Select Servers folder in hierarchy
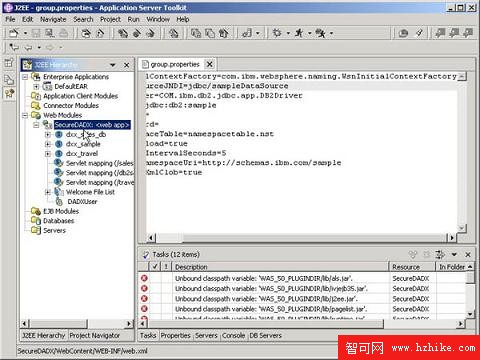 (x=54, y=231)
